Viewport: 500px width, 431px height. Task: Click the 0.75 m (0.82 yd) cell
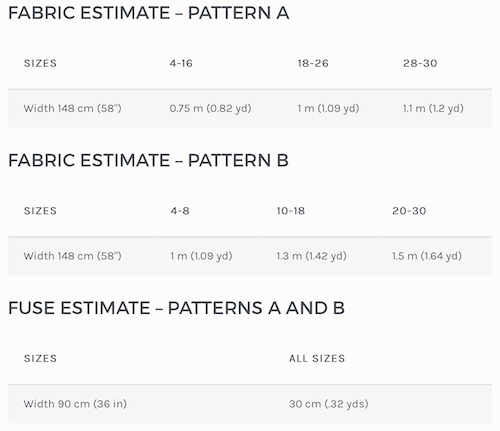click(x=210, y=108)
